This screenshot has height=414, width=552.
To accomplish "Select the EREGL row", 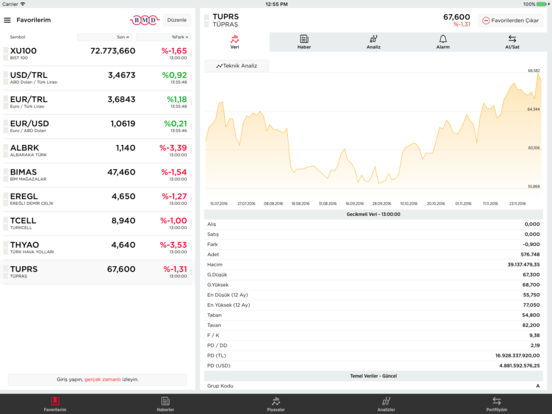I will (x=98, y=199).
